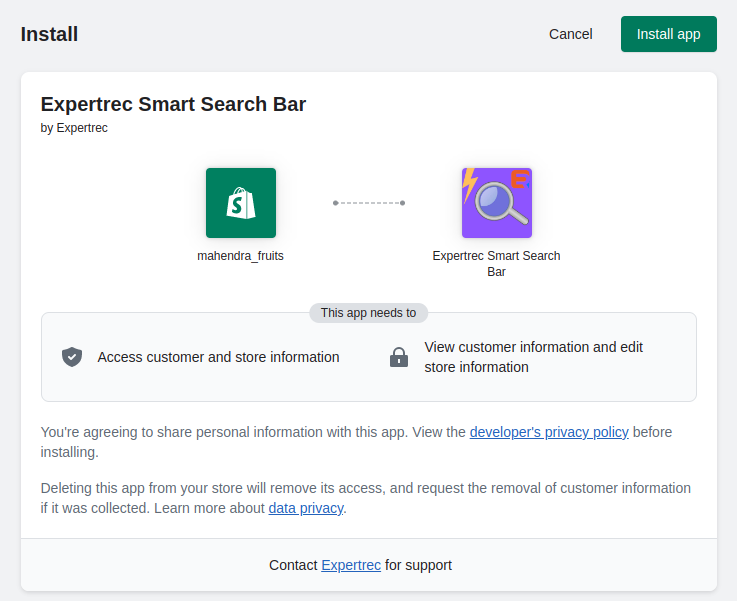
Task: Follow the data privacy link
Action: coord(306,508)
